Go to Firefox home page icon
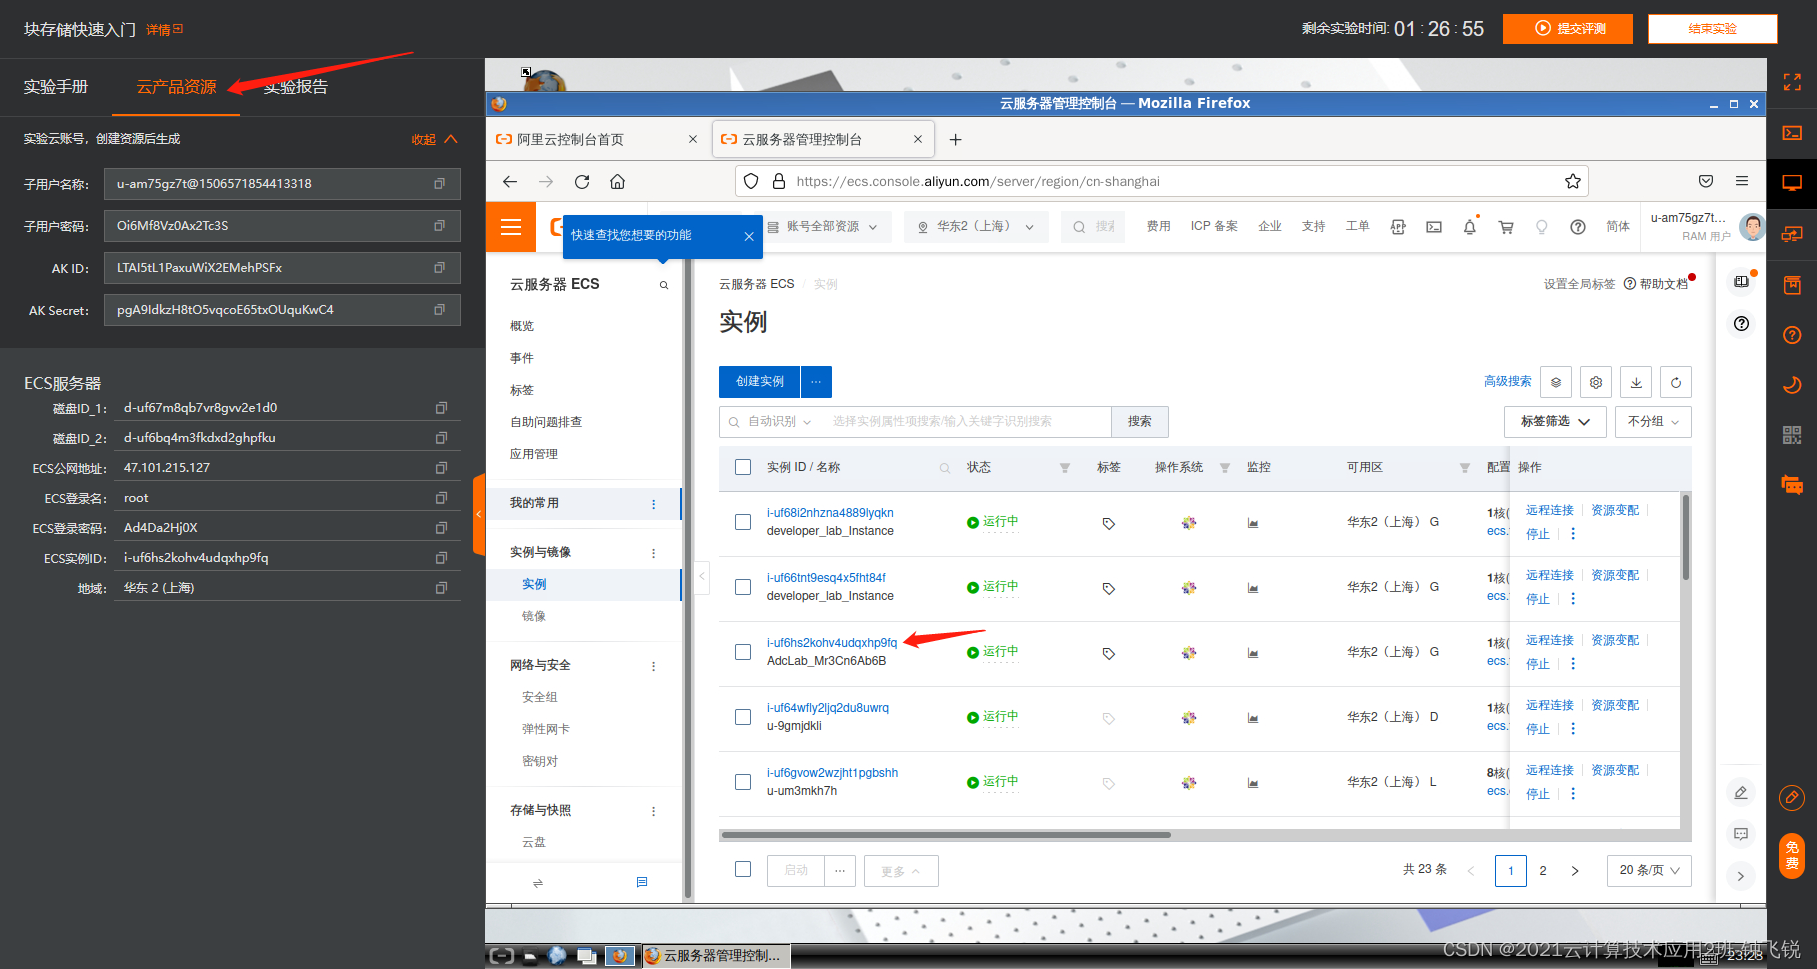1817x969 pixels. tap(618, 182)
